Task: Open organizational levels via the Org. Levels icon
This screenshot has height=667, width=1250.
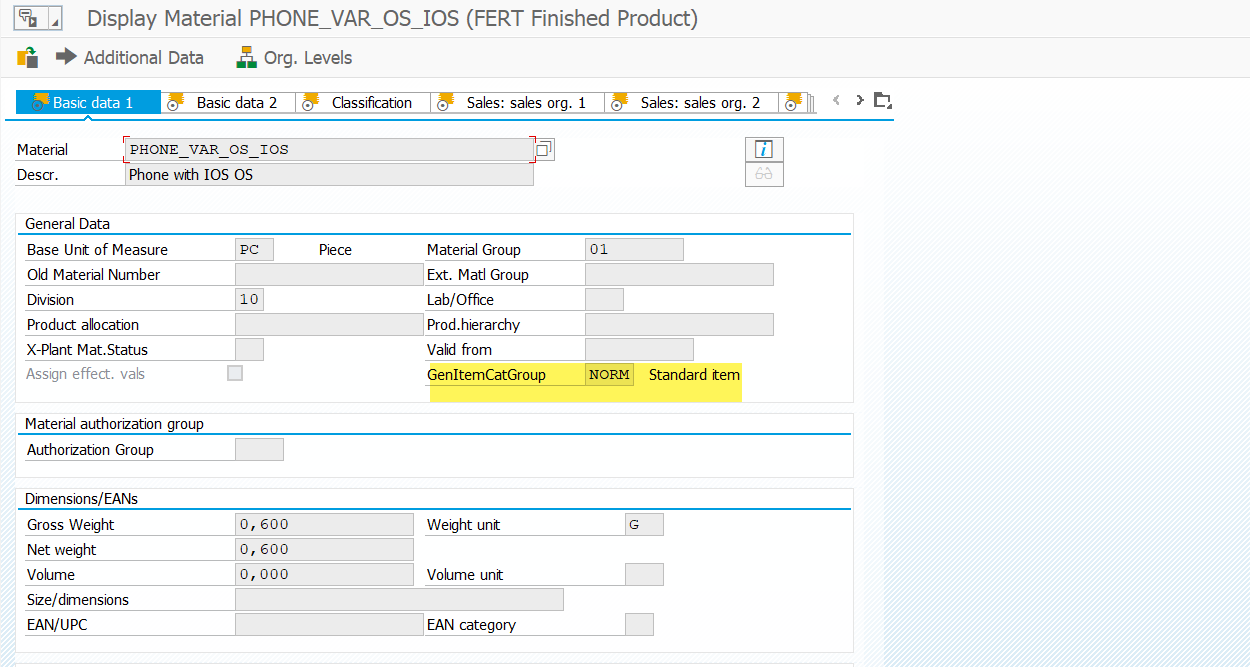Action: tap(245, 57)
